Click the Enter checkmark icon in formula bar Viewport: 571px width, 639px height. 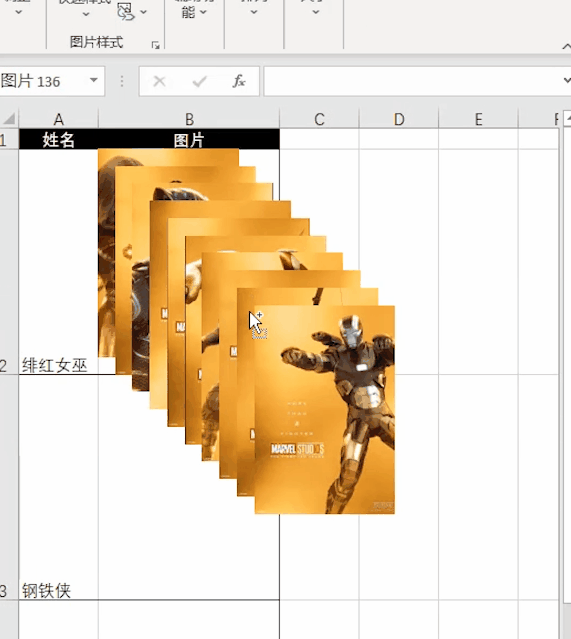(199, 82)
